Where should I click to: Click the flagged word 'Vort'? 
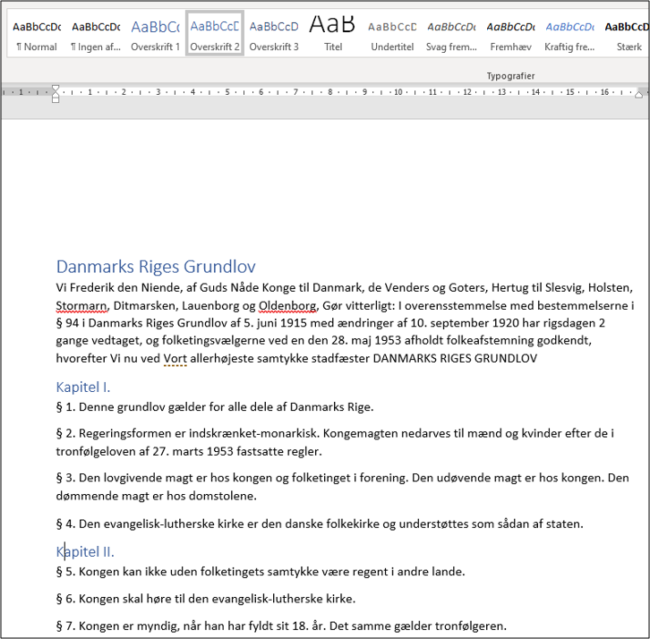click(175, 358)
